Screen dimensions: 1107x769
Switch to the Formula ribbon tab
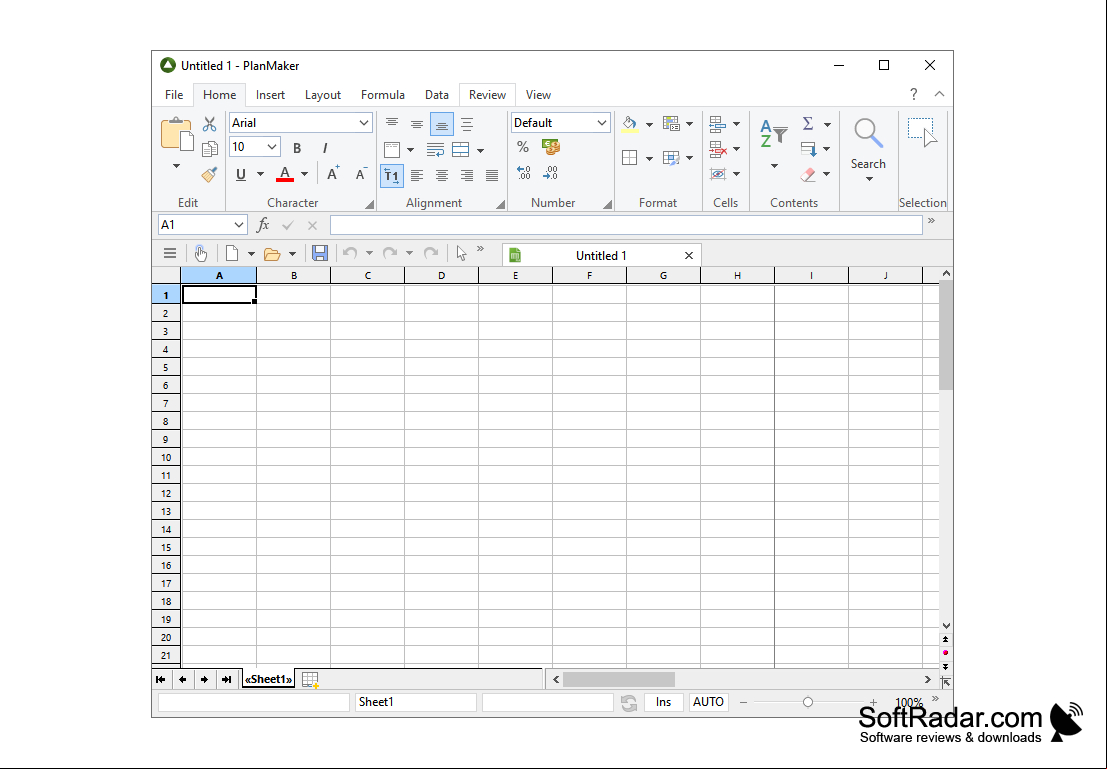click(383, 95)
